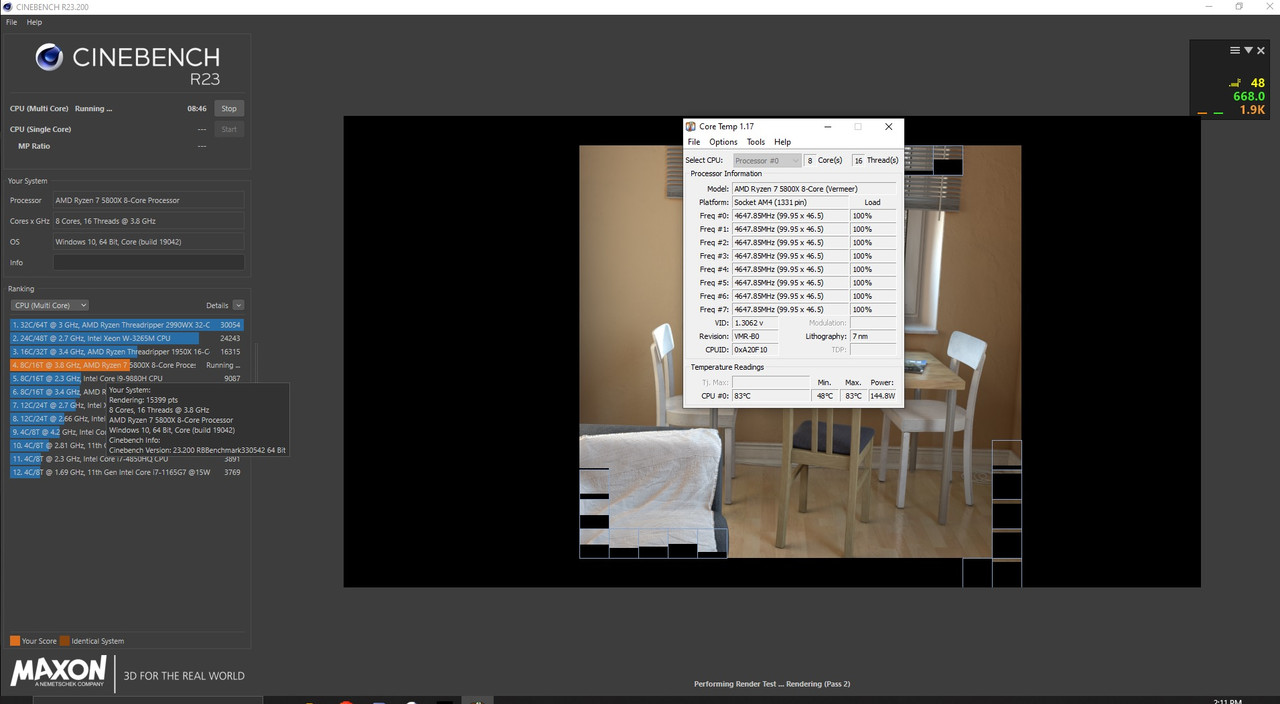Click the overlay widget collapse triangle icon
Screen dimensions: 1280x704
coord(1248,50)
